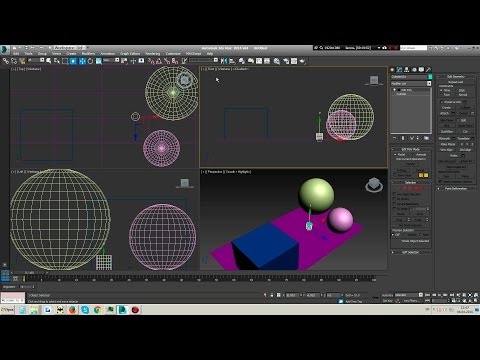Open the Select by Name dialog
480x360 pixels.
pos(57,61)
